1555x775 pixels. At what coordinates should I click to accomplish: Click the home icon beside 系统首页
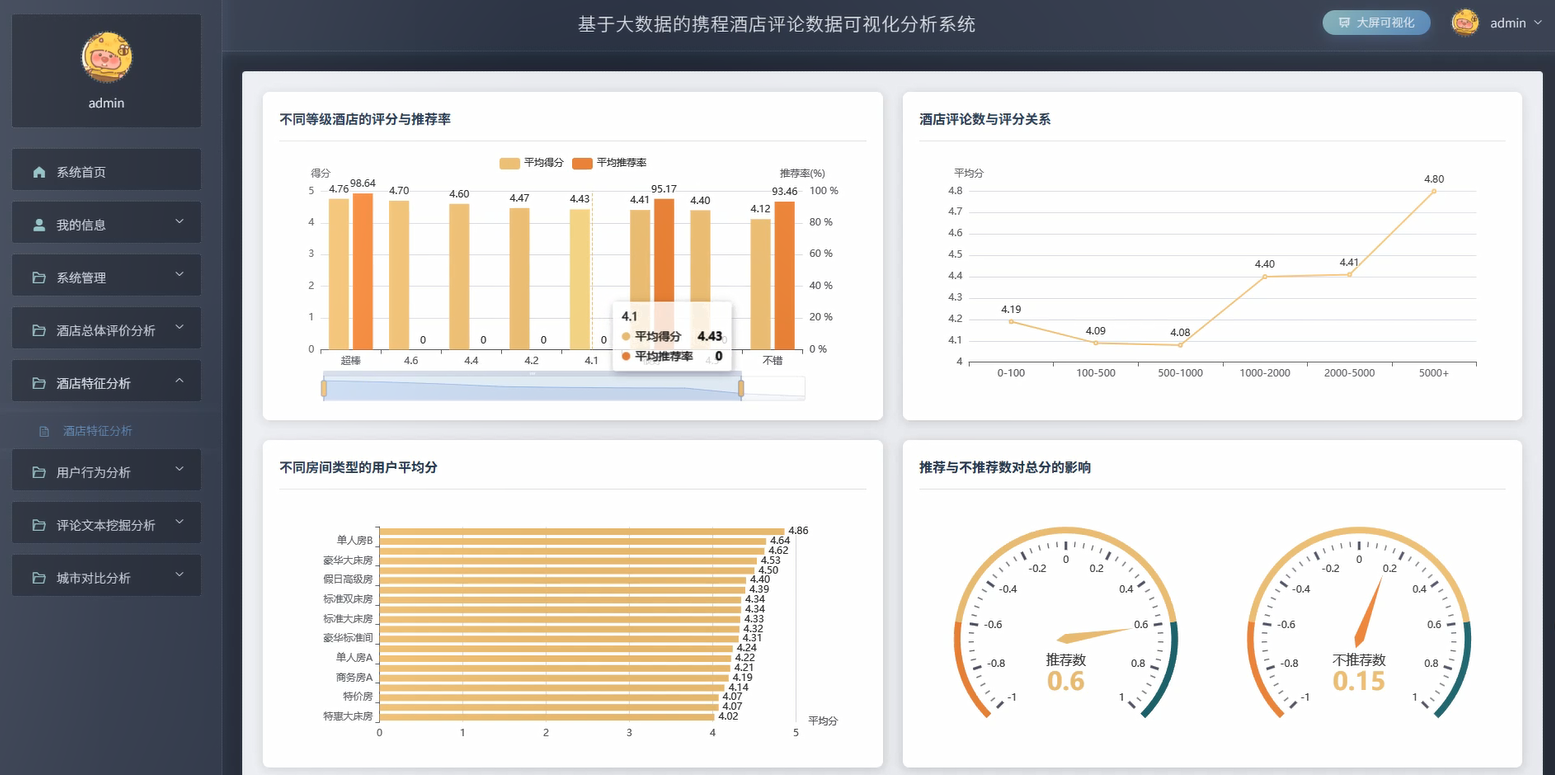coord(39,172)
